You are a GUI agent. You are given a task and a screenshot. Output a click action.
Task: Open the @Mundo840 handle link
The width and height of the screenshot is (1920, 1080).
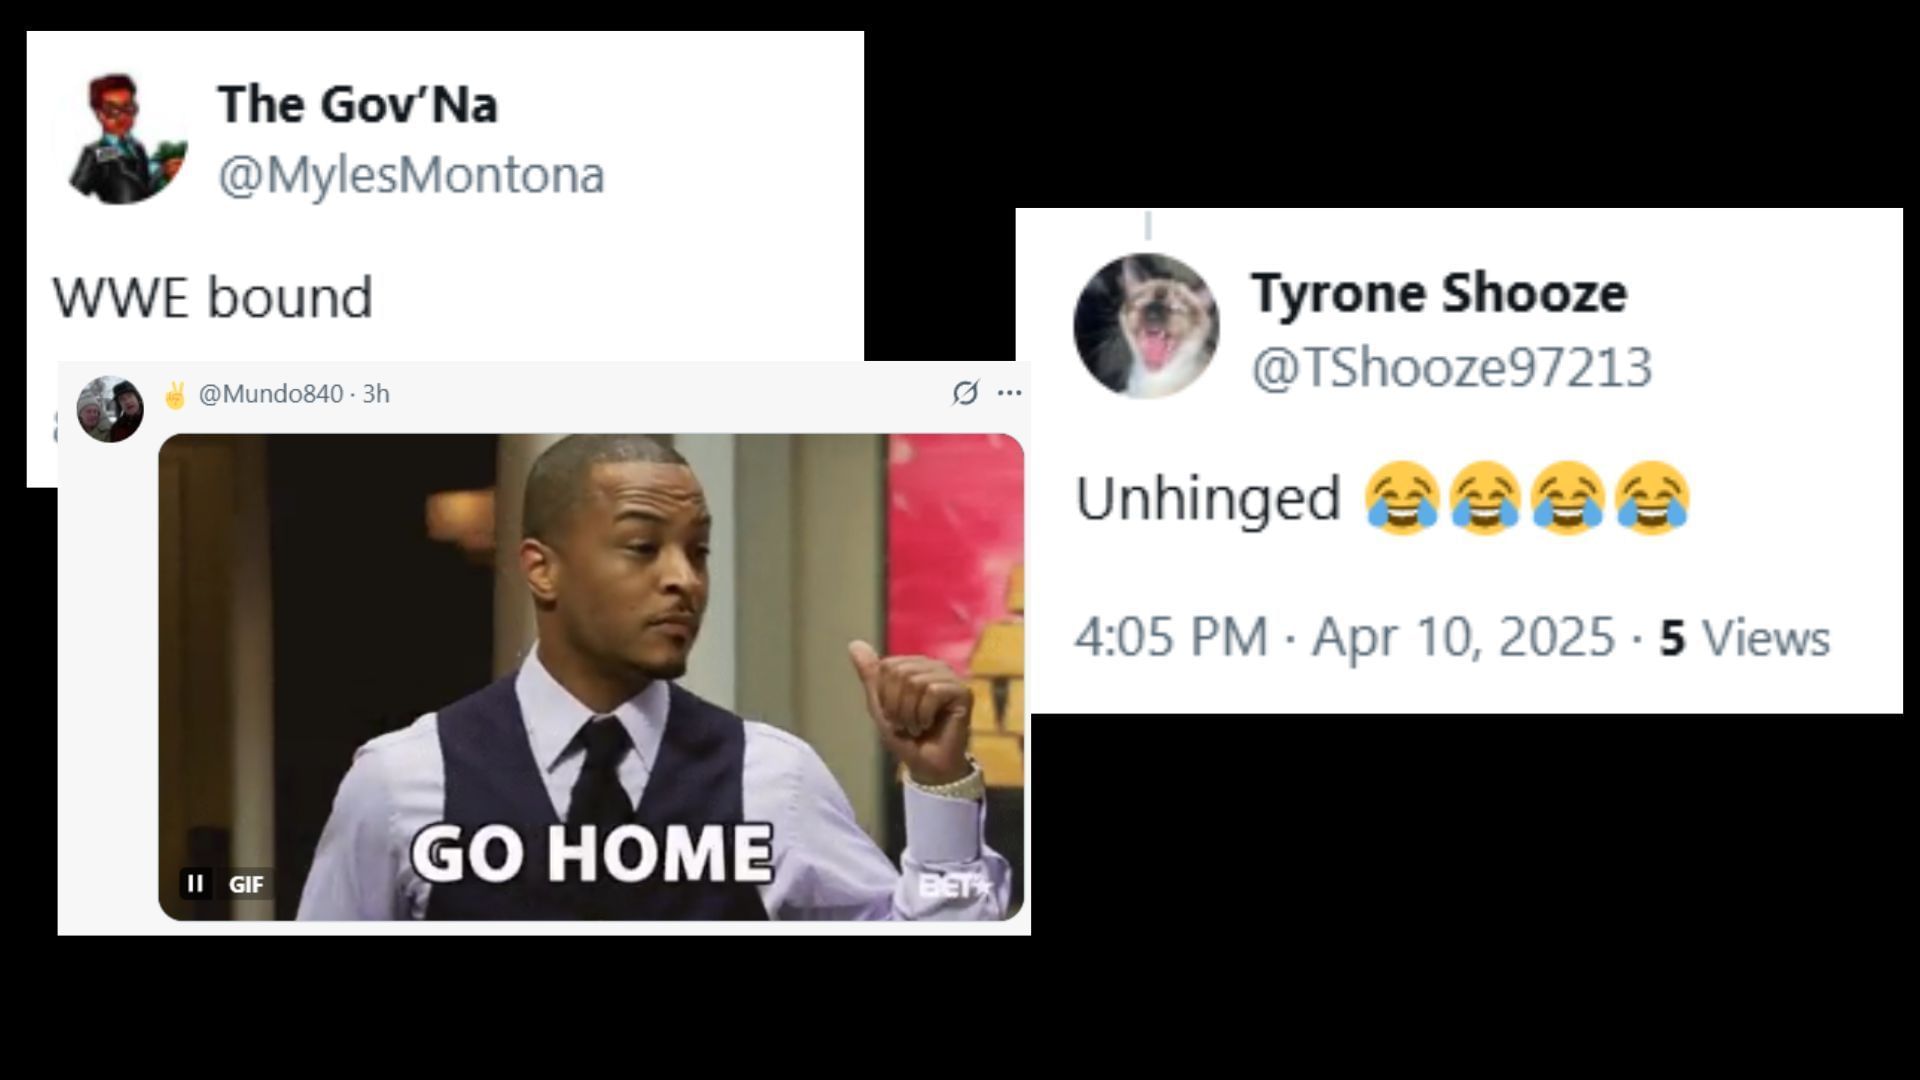271,394
